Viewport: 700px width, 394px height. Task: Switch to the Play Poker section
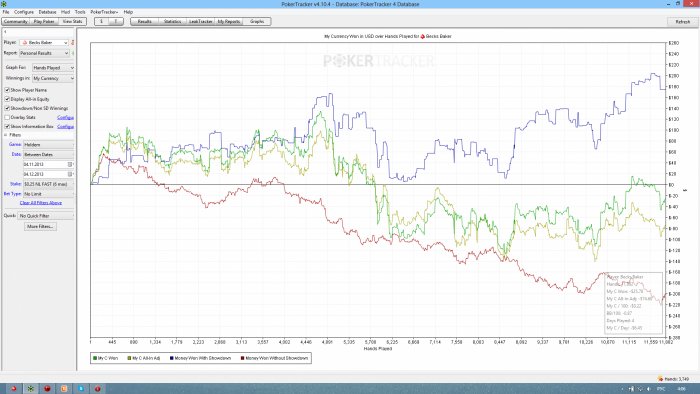(44, 21)
